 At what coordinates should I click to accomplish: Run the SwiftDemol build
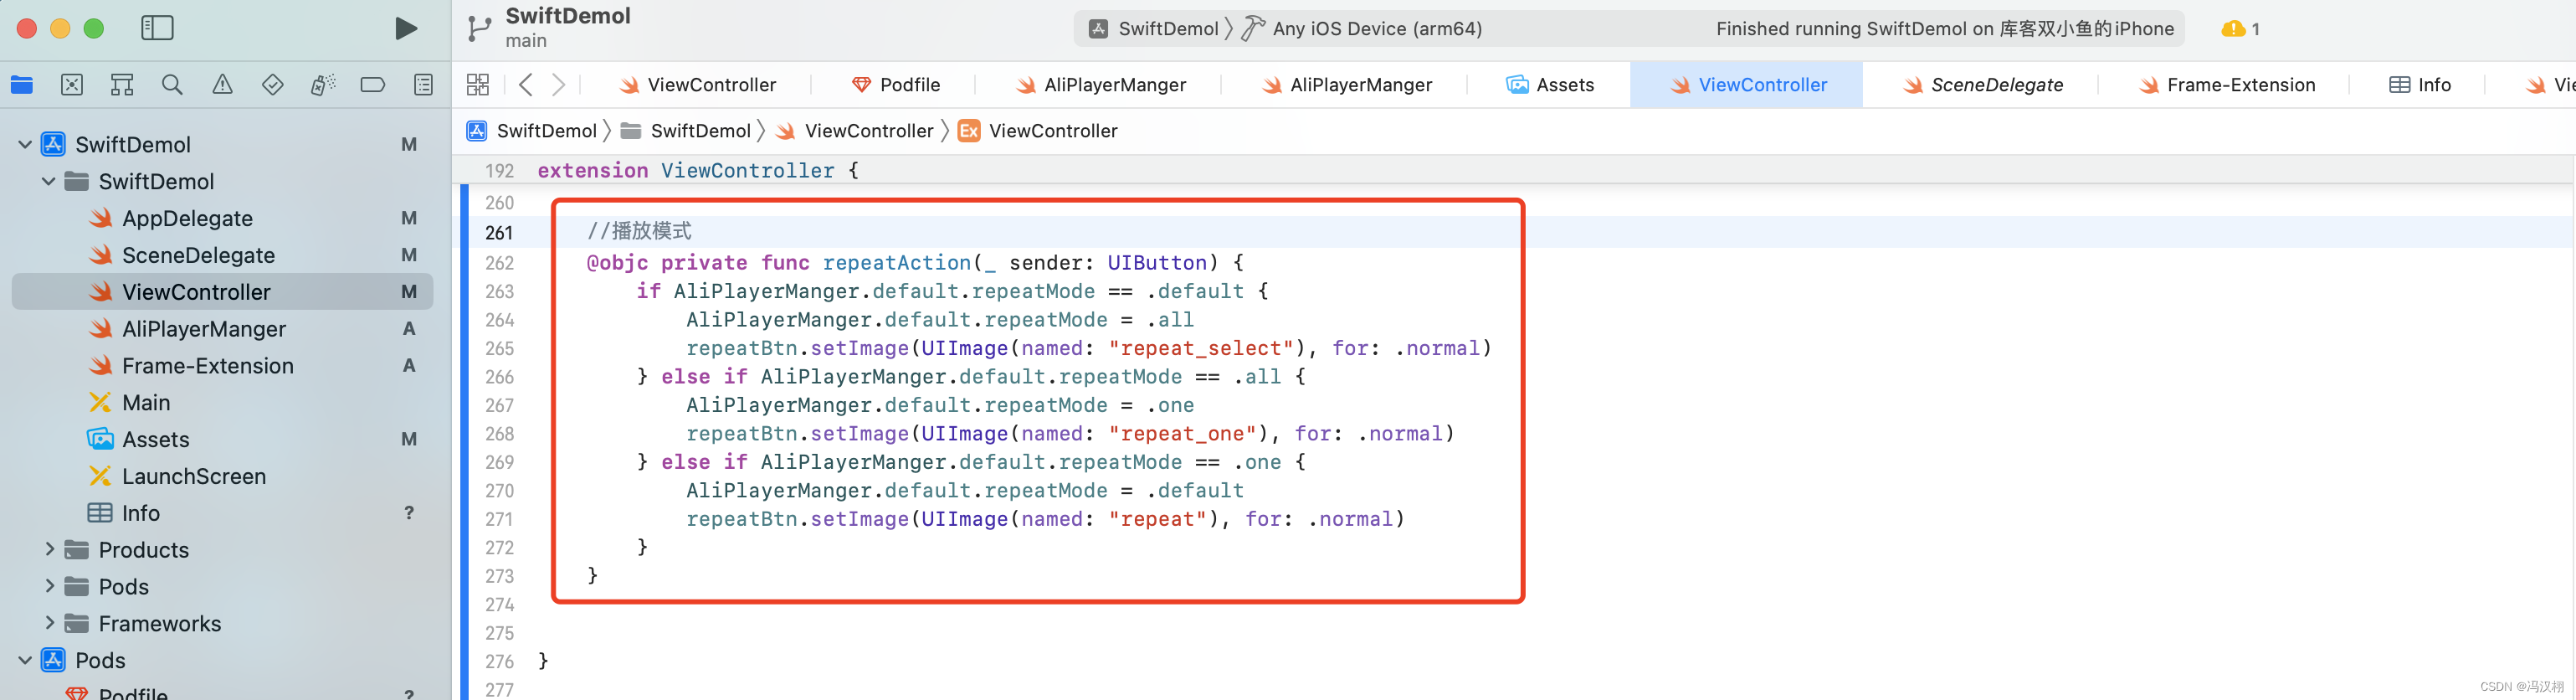click(x=405, y=28)
